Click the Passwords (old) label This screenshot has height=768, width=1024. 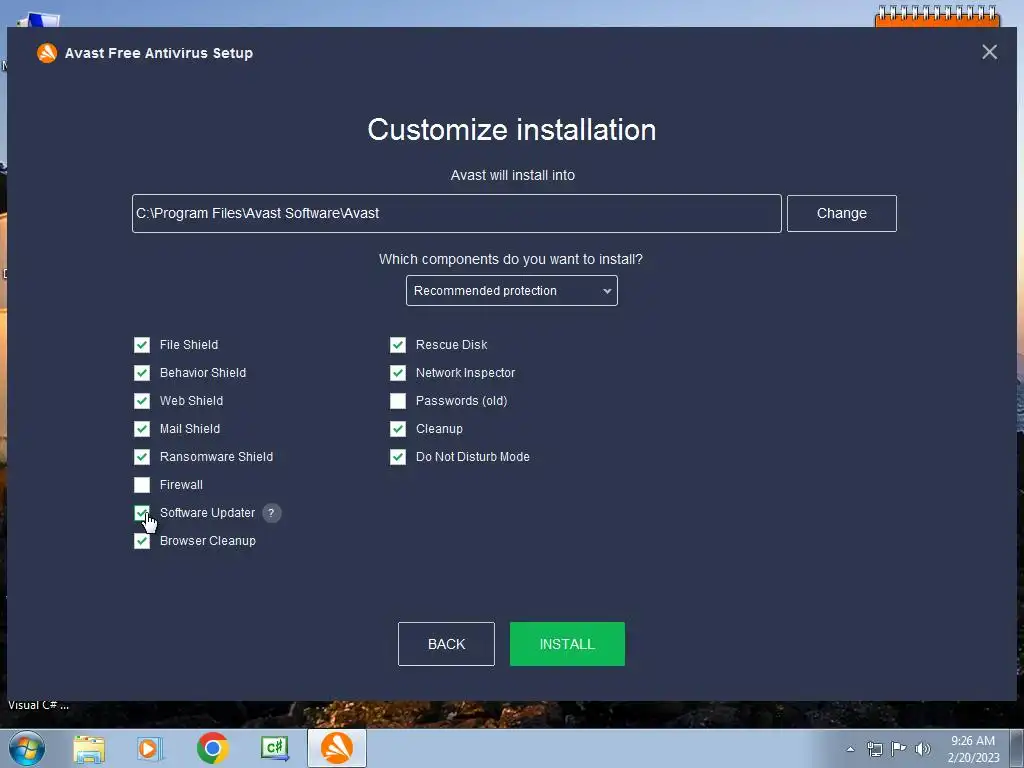462,401
